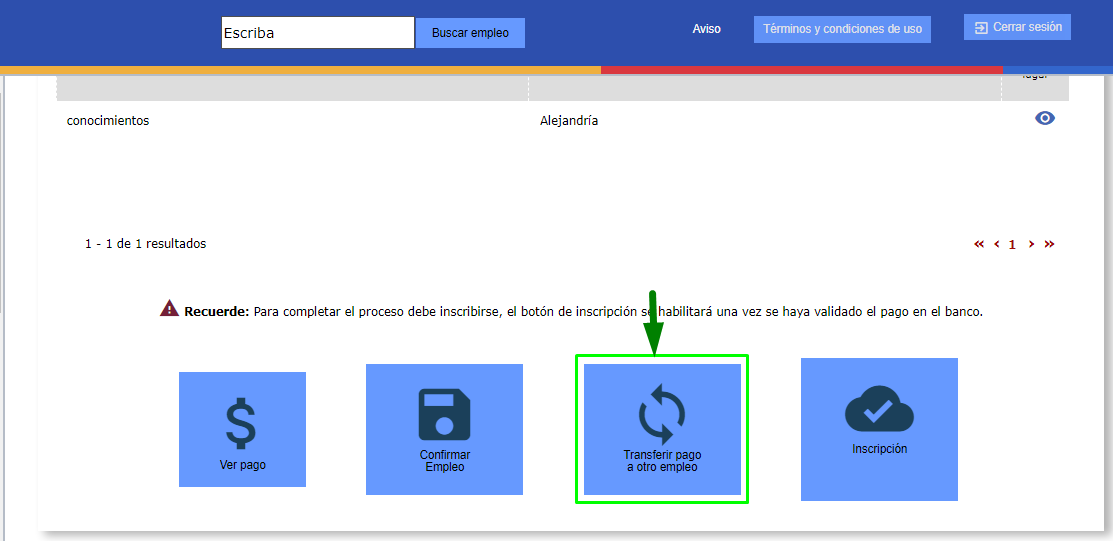The height and width of the screenshot is (541, 1113).
Task: Click the floppy disk Confirmar Empleo tile
Action: coord(444,429)
